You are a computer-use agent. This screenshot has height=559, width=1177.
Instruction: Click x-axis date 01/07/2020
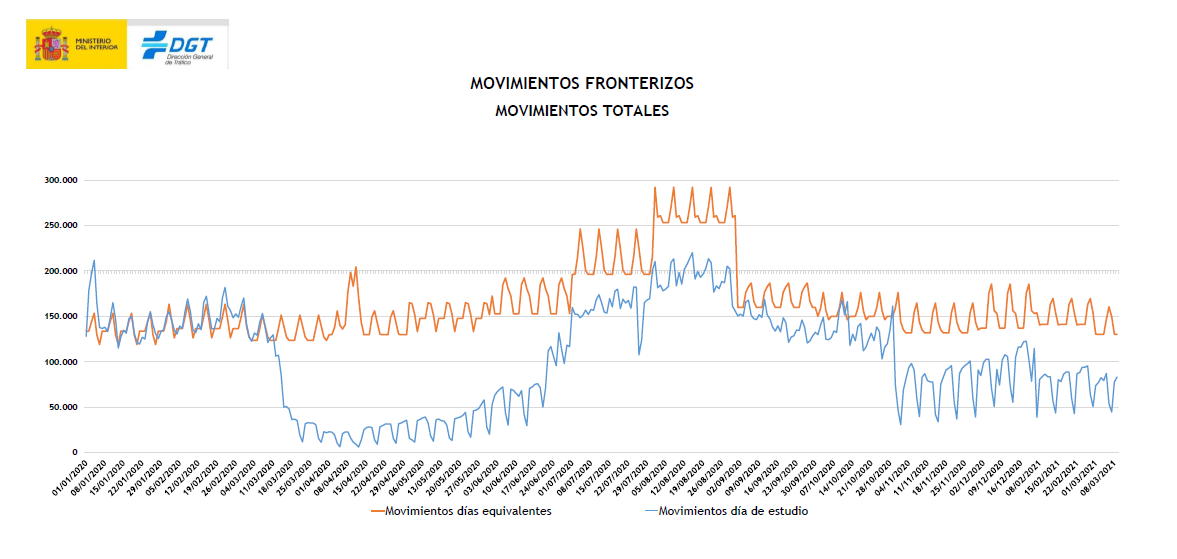pyautogui.click(x=556, y=476)
